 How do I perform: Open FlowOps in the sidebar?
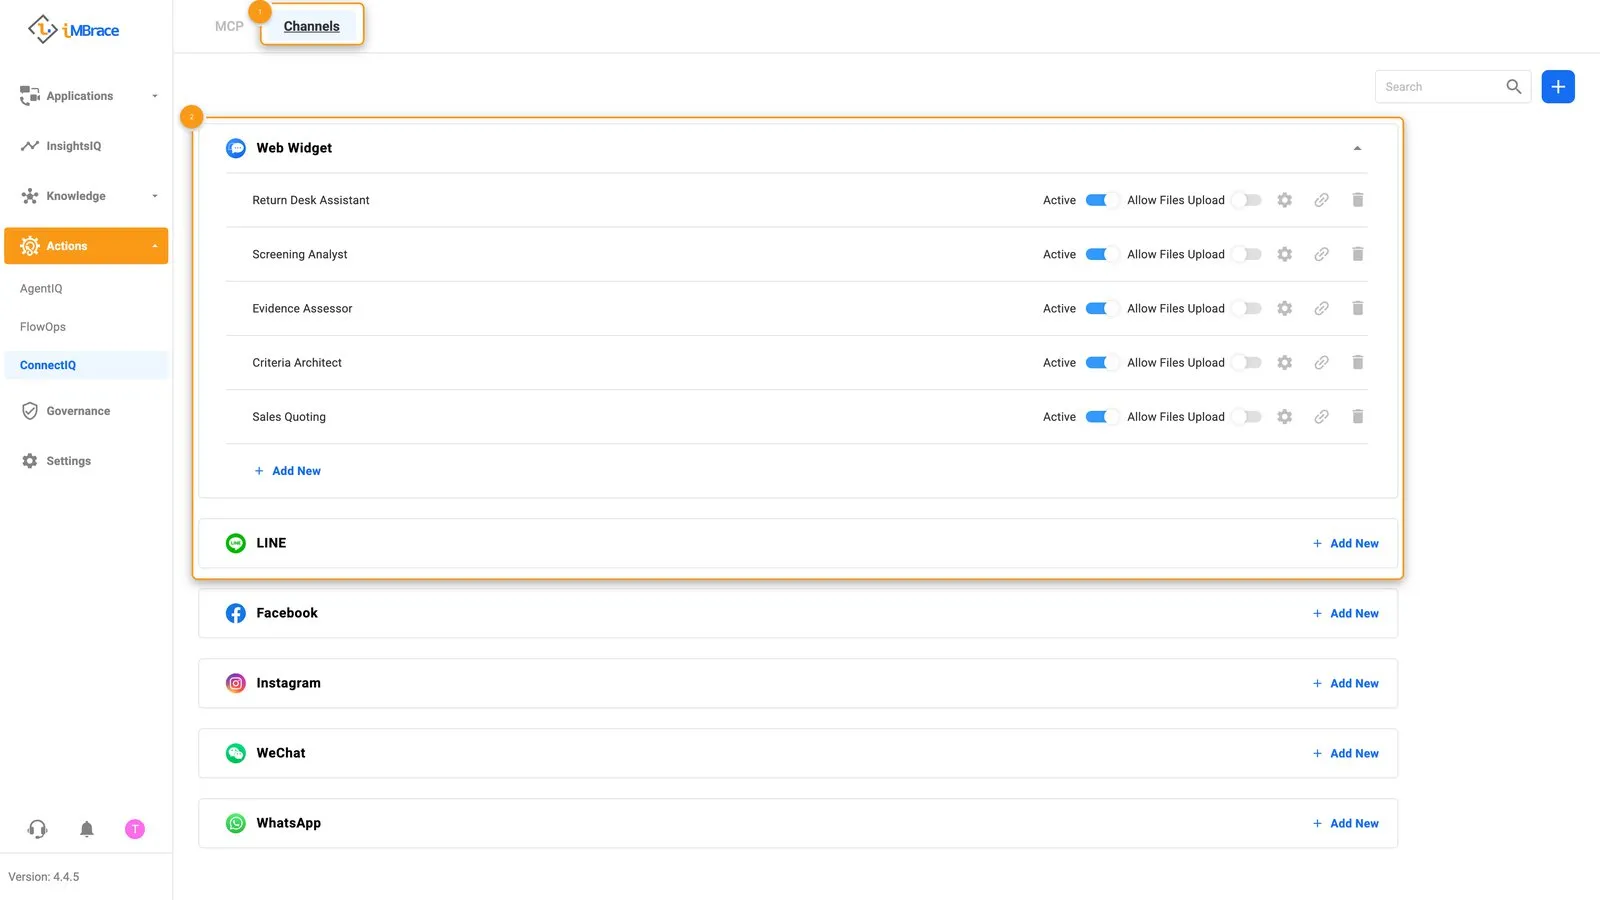[x=43, y=327]
